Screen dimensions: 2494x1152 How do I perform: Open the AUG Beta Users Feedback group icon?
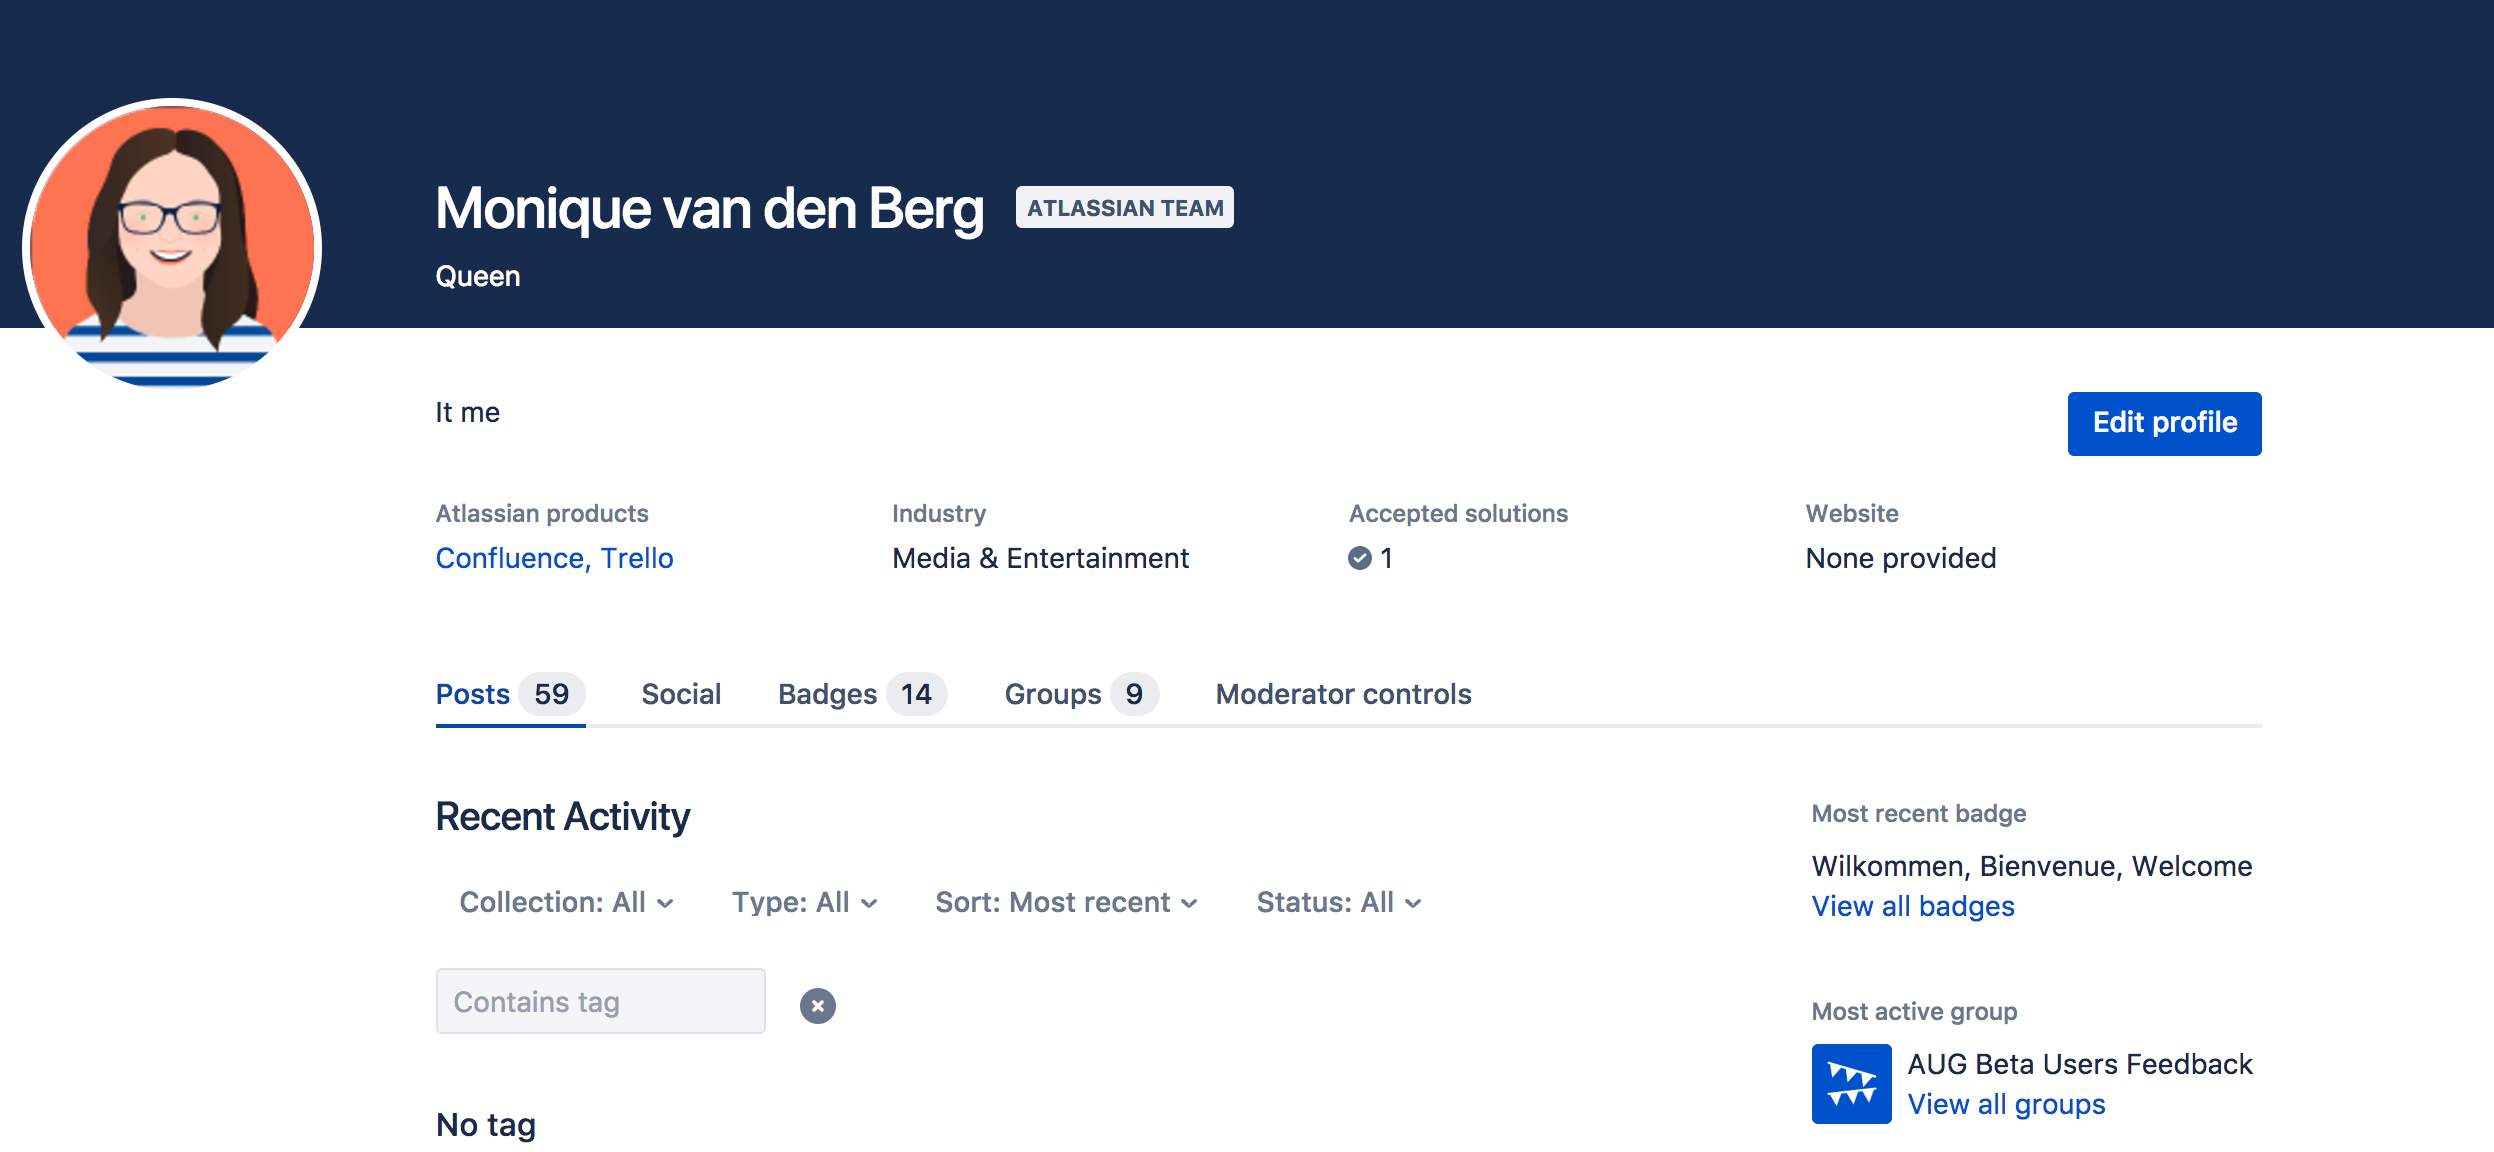(1851, 1083)
